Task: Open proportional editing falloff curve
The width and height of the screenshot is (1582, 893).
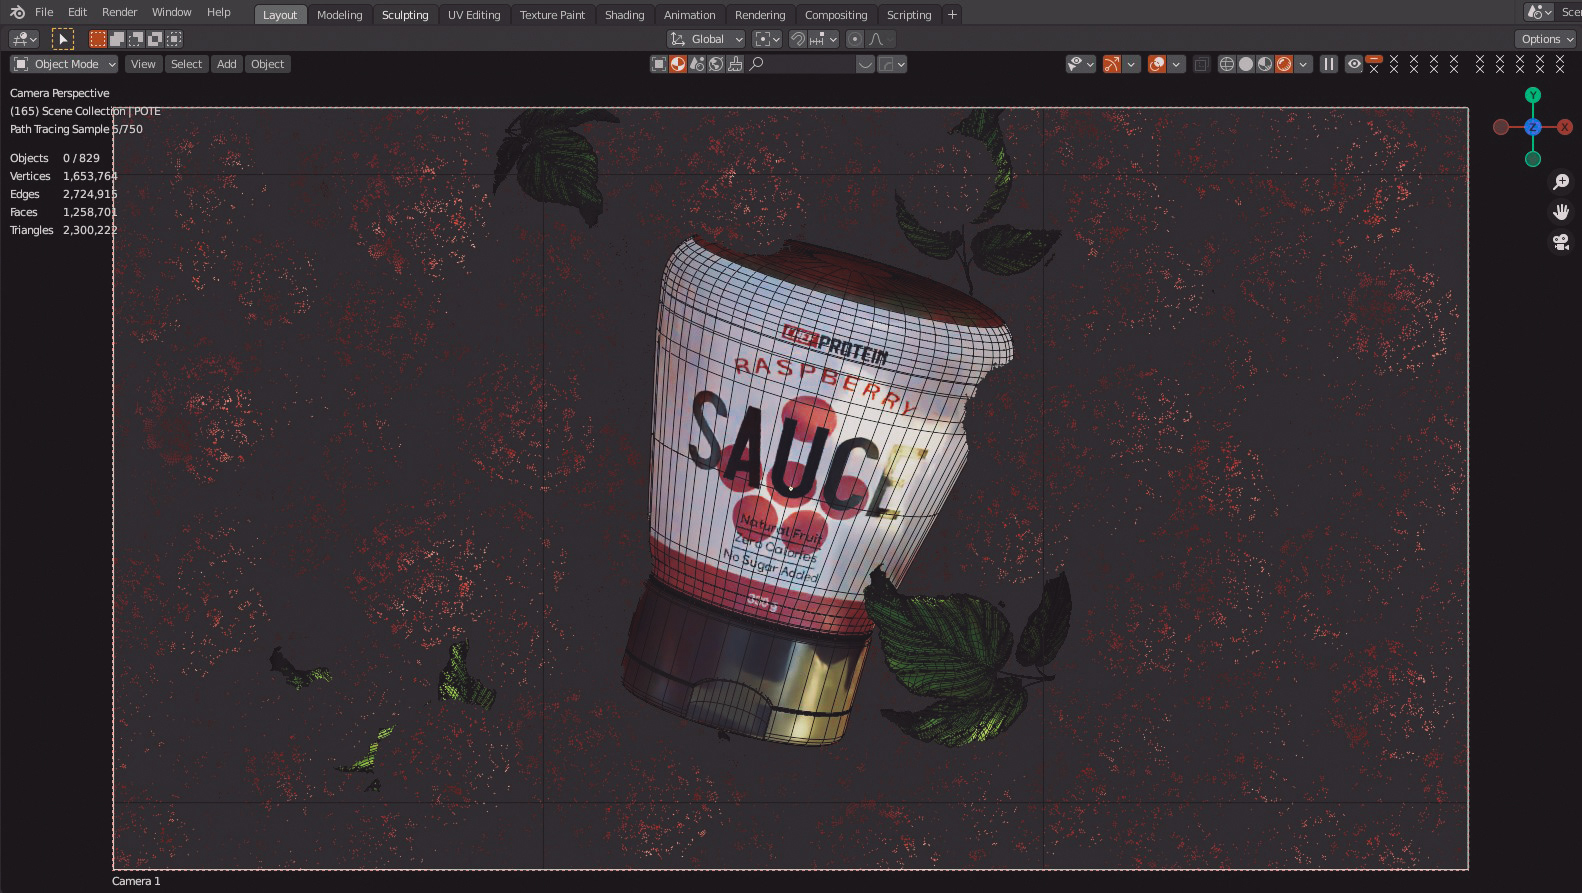Action: click(x=880, y=39)
